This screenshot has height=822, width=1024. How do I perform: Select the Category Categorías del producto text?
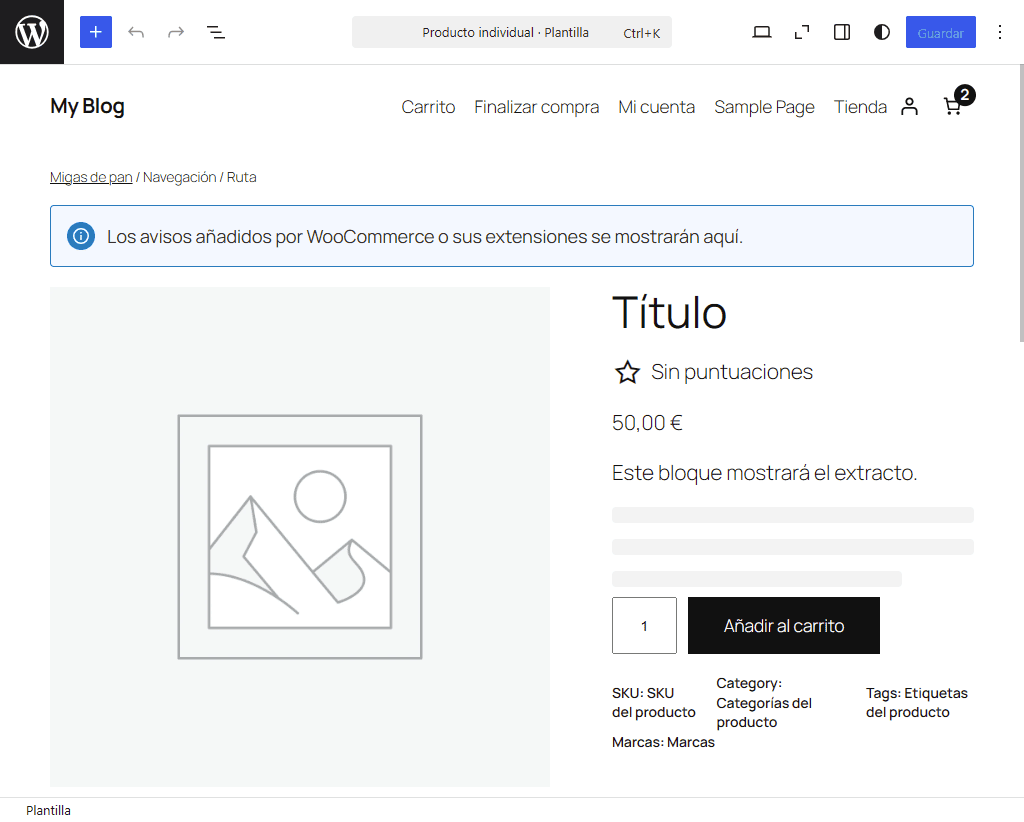[764, 703]
